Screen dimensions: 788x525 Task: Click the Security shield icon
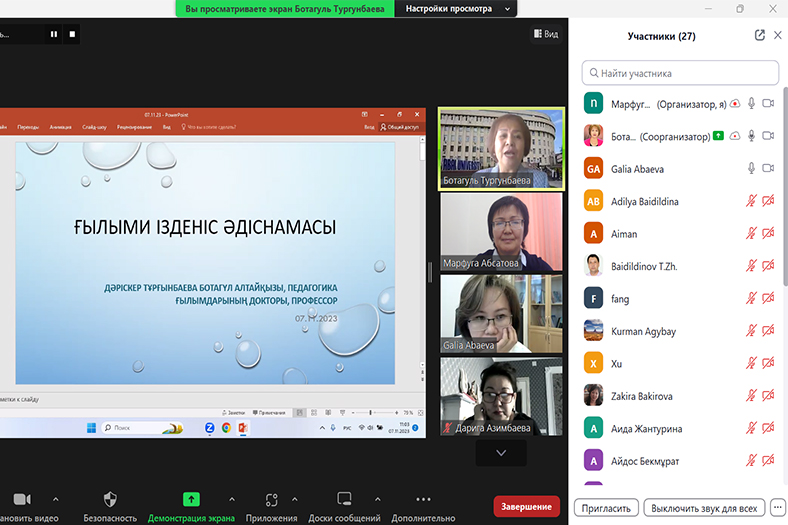(110, 499)
